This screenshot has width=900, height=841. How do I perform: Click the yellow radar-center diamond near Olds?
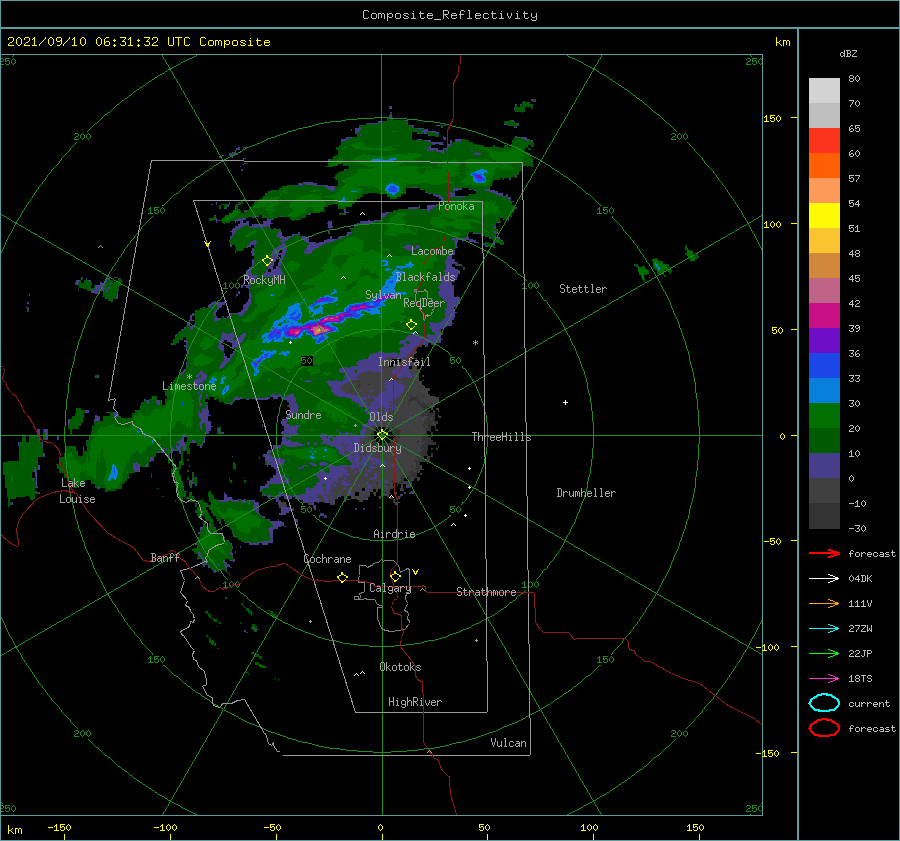click(382, 435)
